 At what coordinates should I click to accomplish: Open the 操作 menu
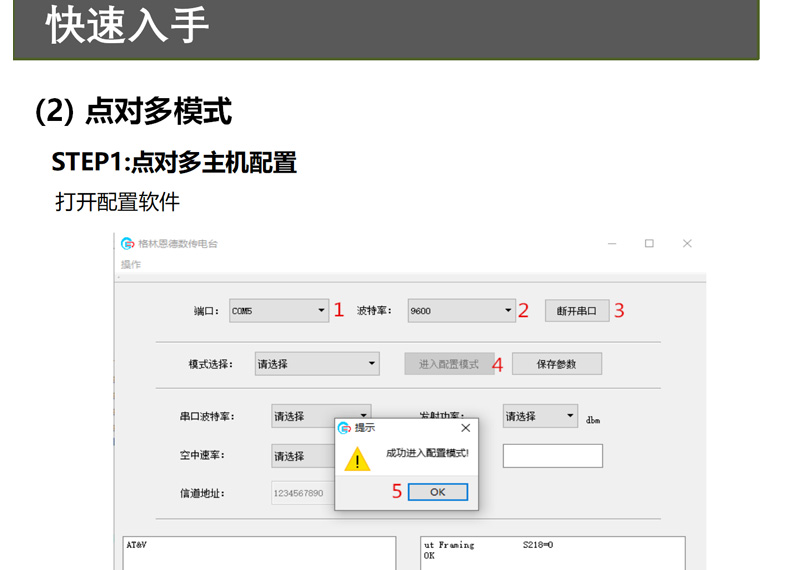(x=131, y=264)
